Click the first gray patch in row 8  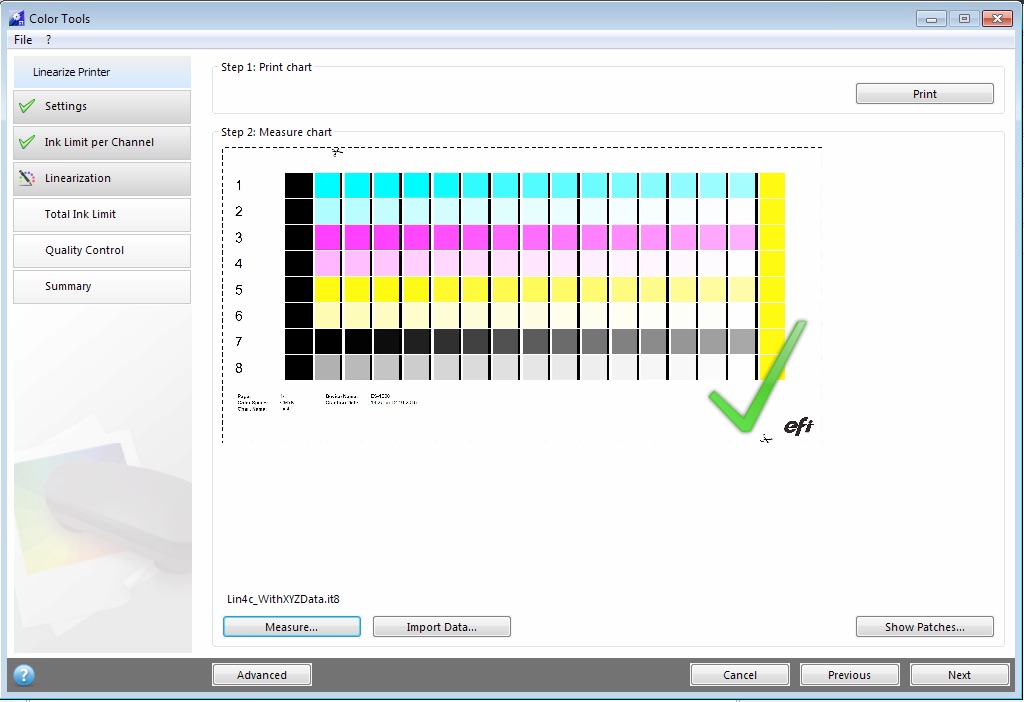pos(328,368)
